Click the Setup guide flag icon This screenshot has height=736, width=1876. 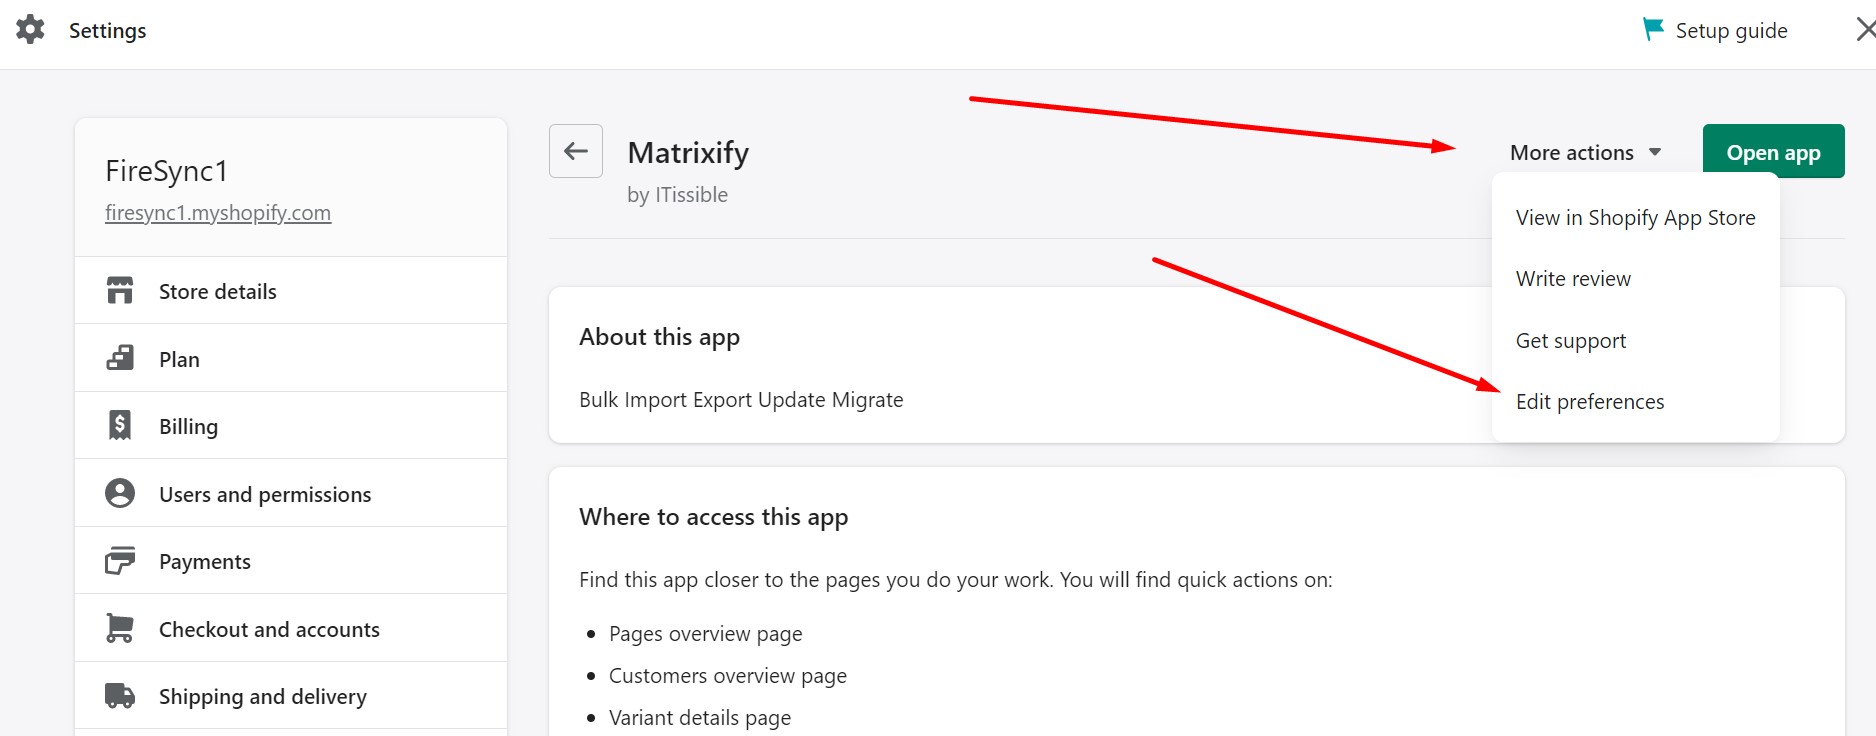click(1653, 30)
